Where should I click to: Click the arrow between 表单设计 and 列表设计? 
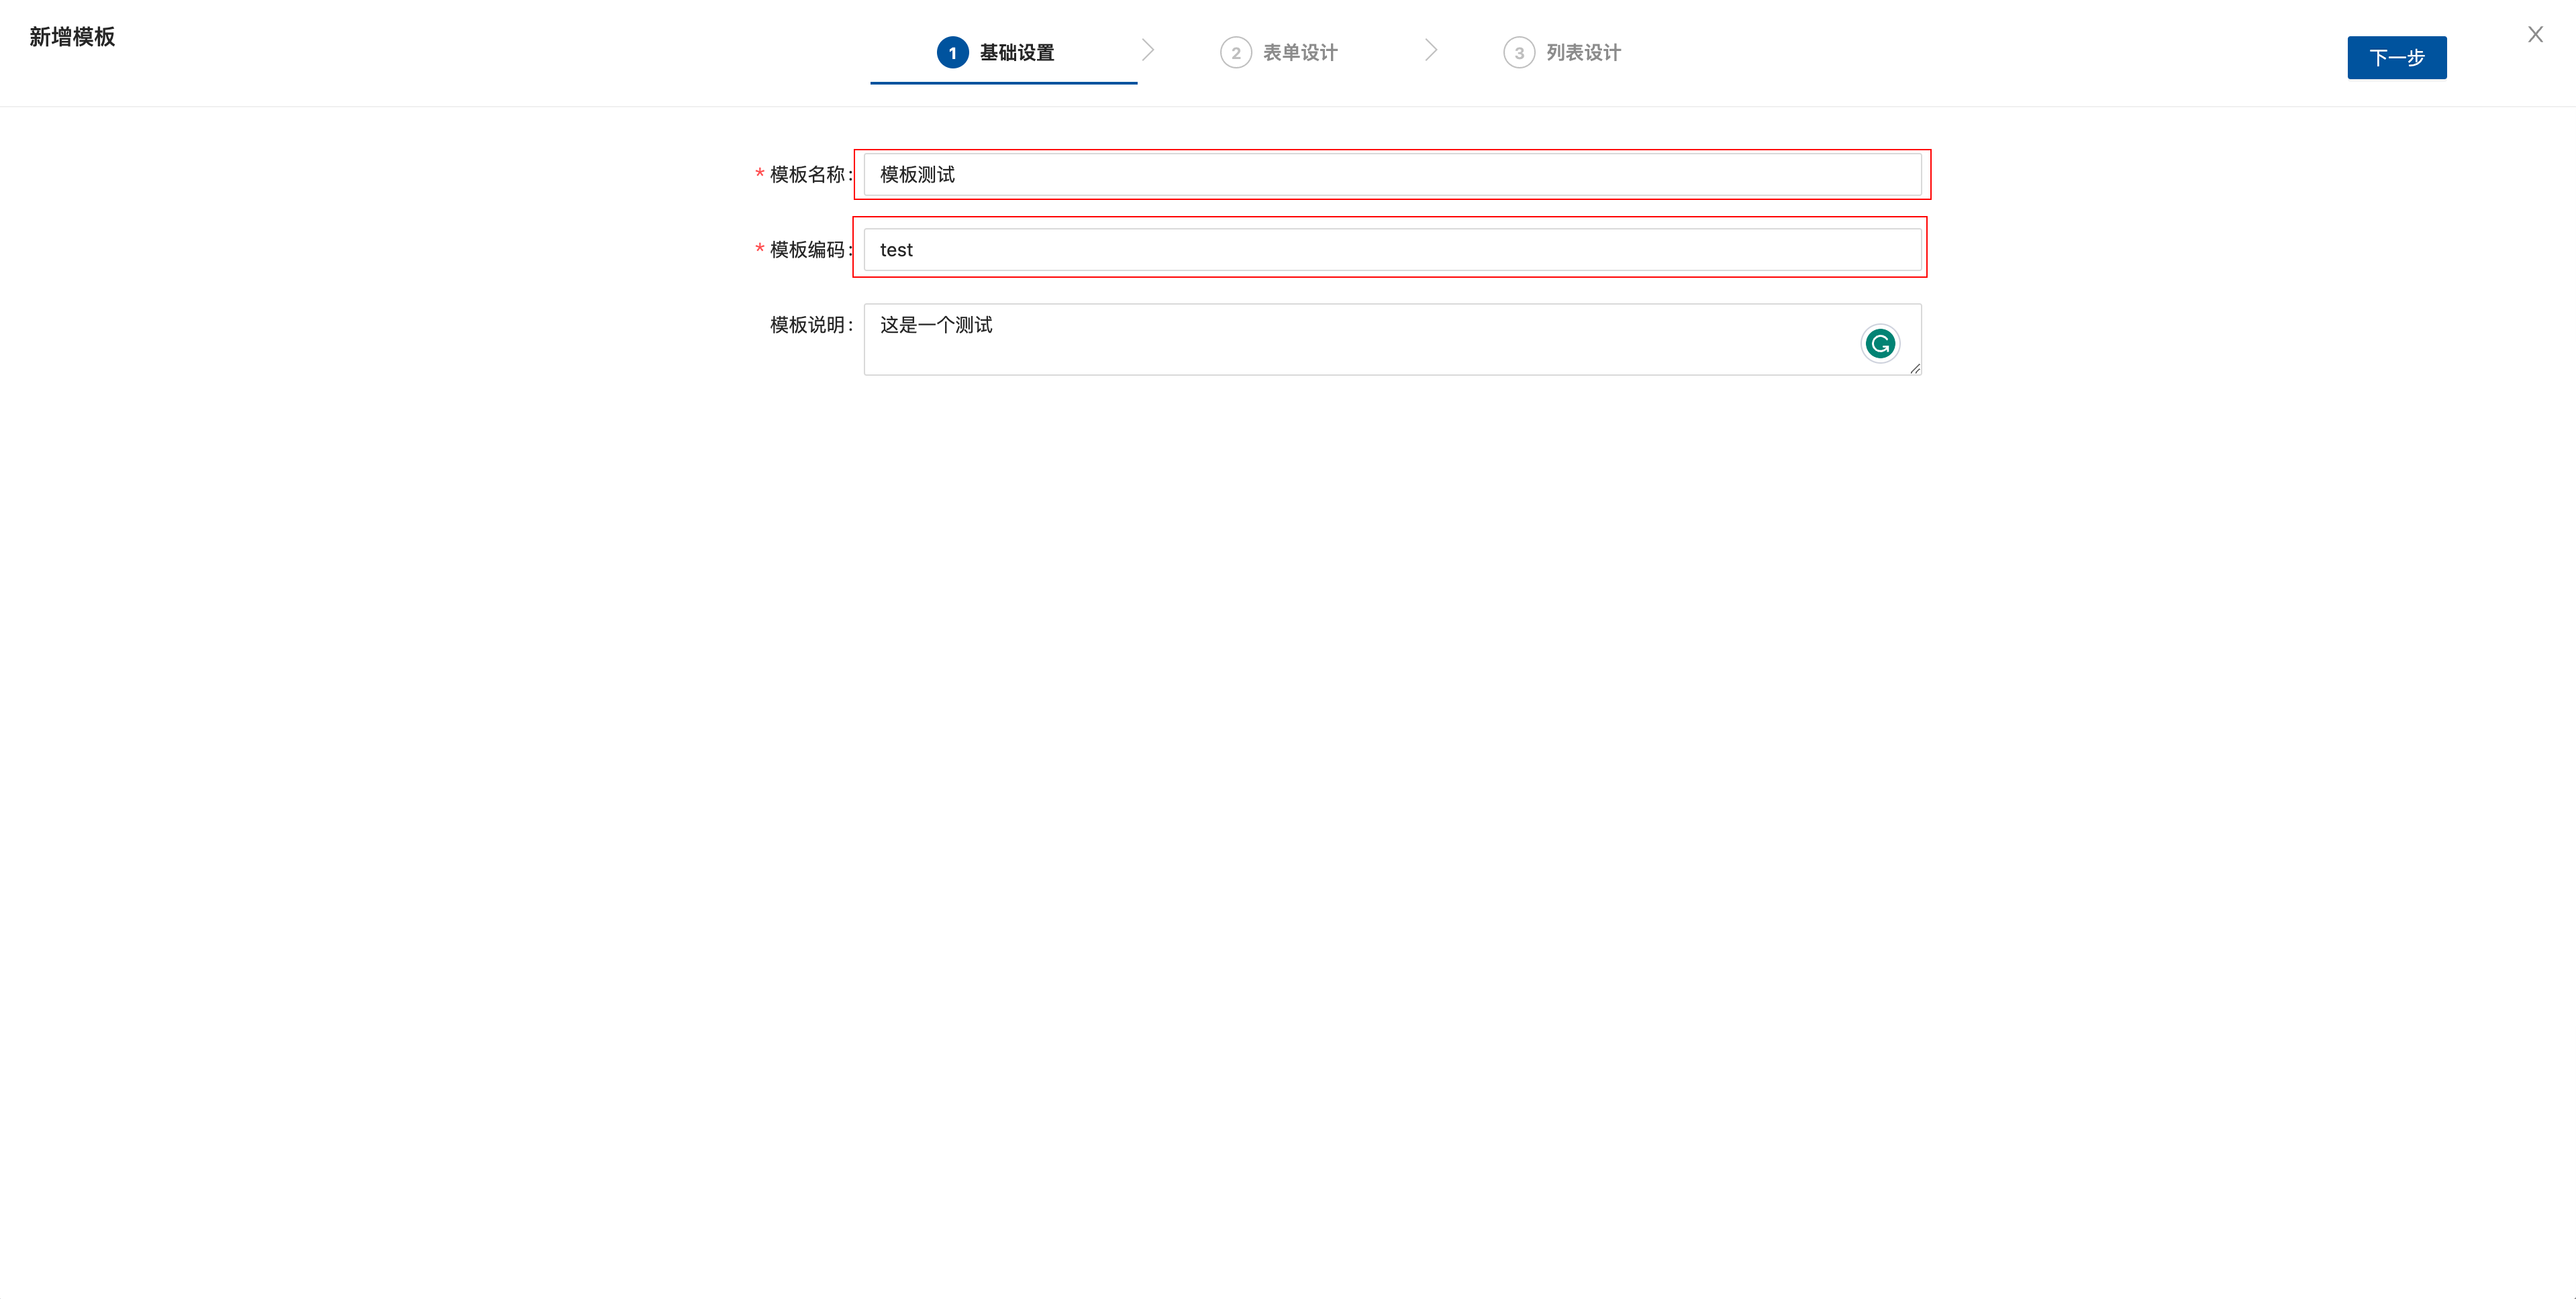[x=1432, y=49]
